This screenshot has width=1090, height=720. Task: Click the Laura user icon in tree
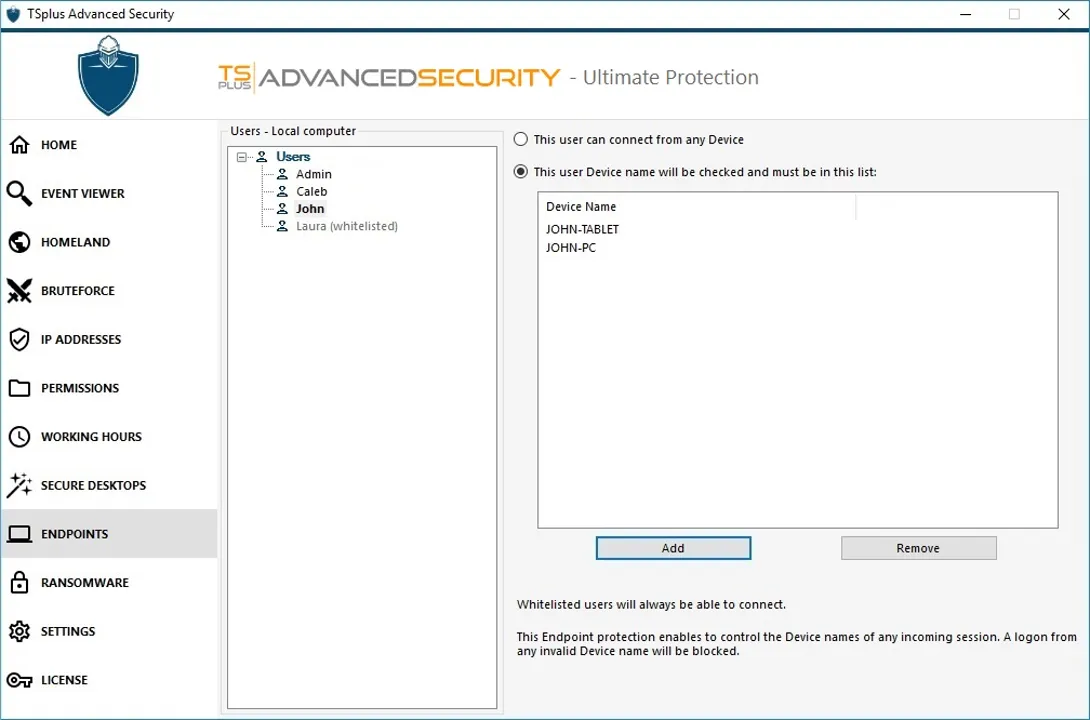click(282, 226)
